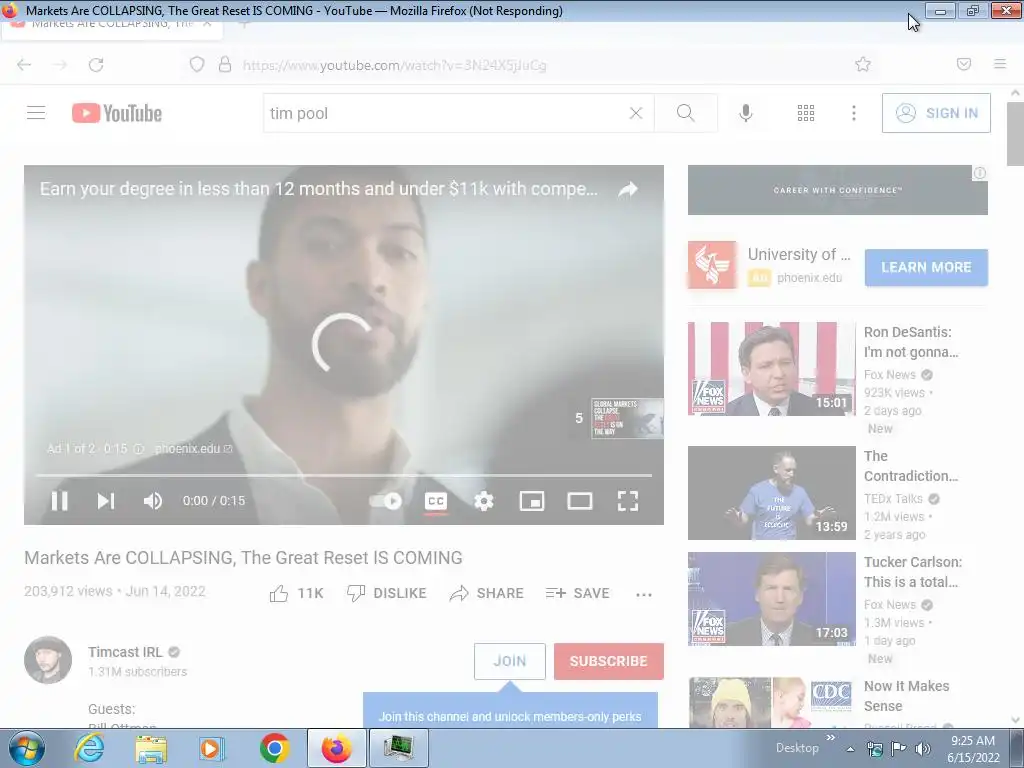This screenshot has width=1024, height=768.
Task: Click SAVE to playlist
Action: (x=577, y=593)
